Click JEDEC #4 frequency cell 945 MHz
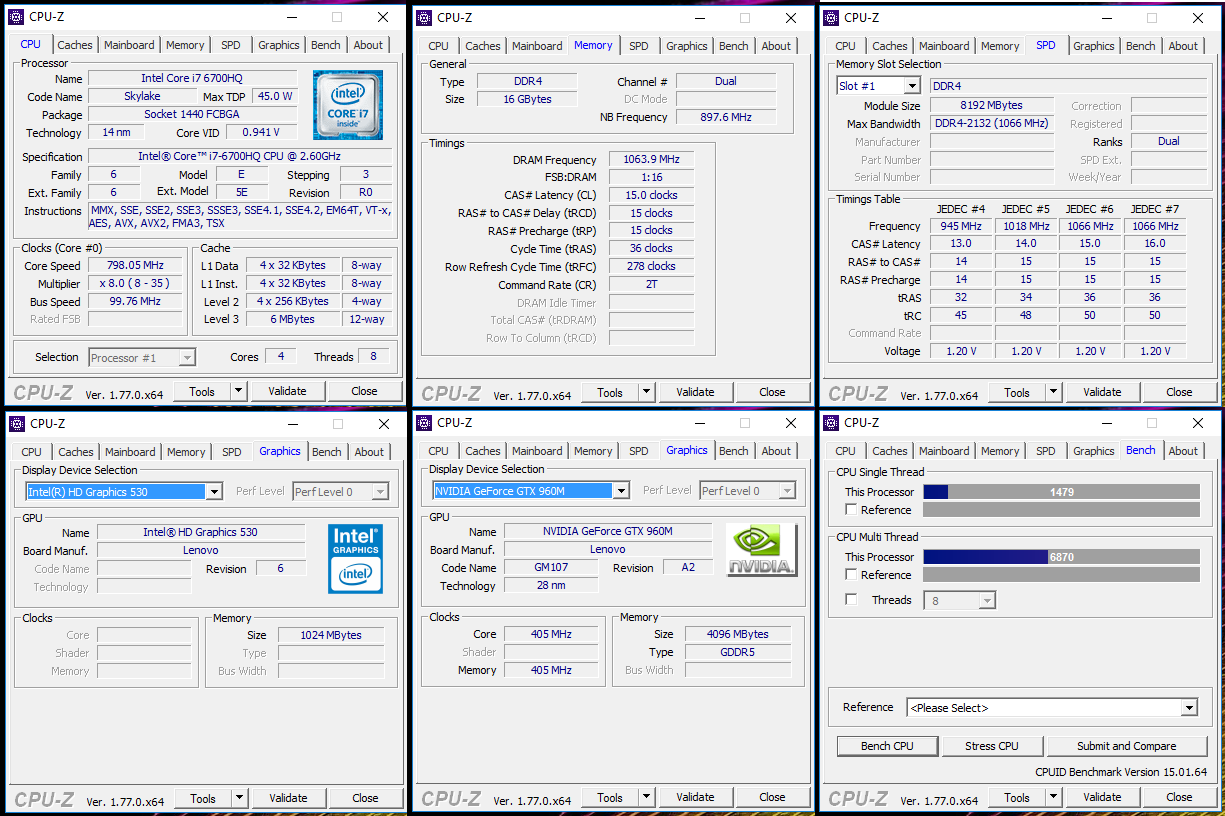Screen dimensions: 1225x816 point(961,226)
